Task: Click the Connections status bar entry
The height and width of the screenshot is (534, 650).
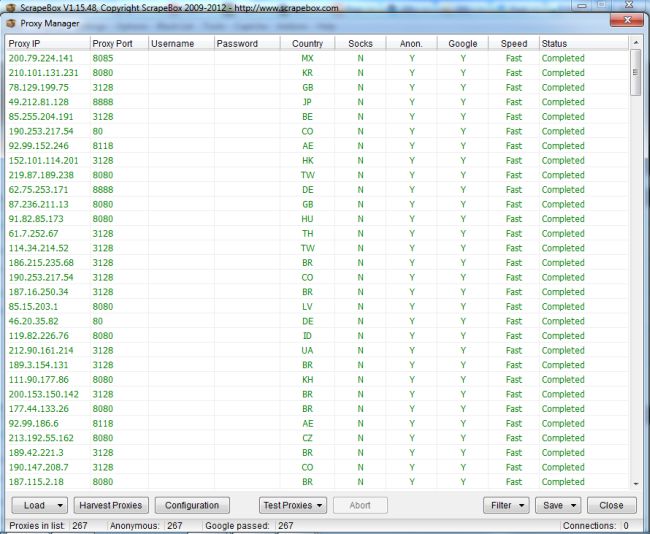Action: coord(596,526)
